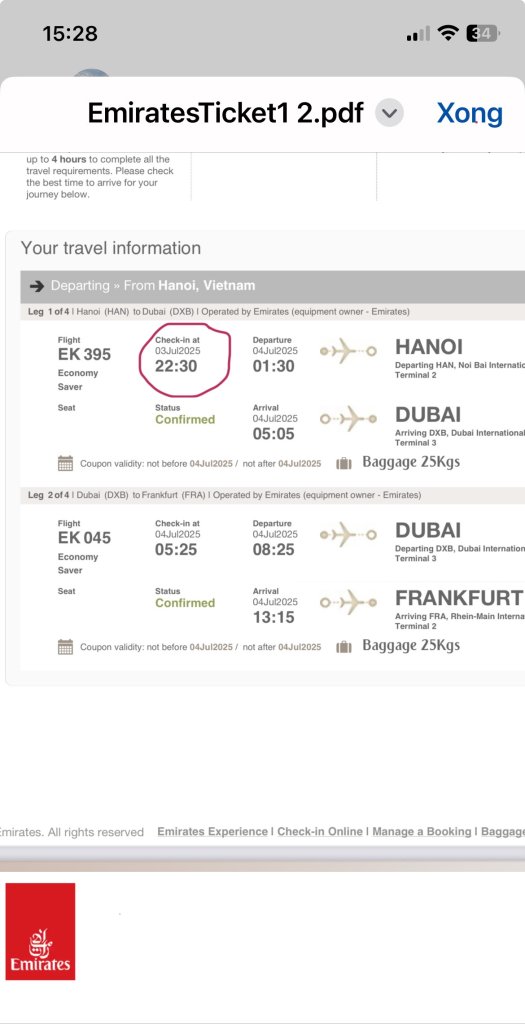Click the suitcase icon near leg 1 baggage
Viewport: 525px width, 1024px height.
pos(343,464)
